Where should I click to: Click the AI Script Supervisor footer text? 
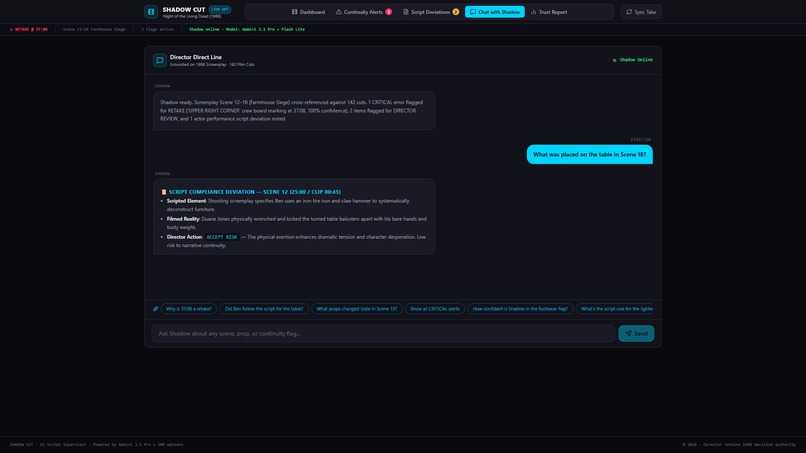pos(97,445)
